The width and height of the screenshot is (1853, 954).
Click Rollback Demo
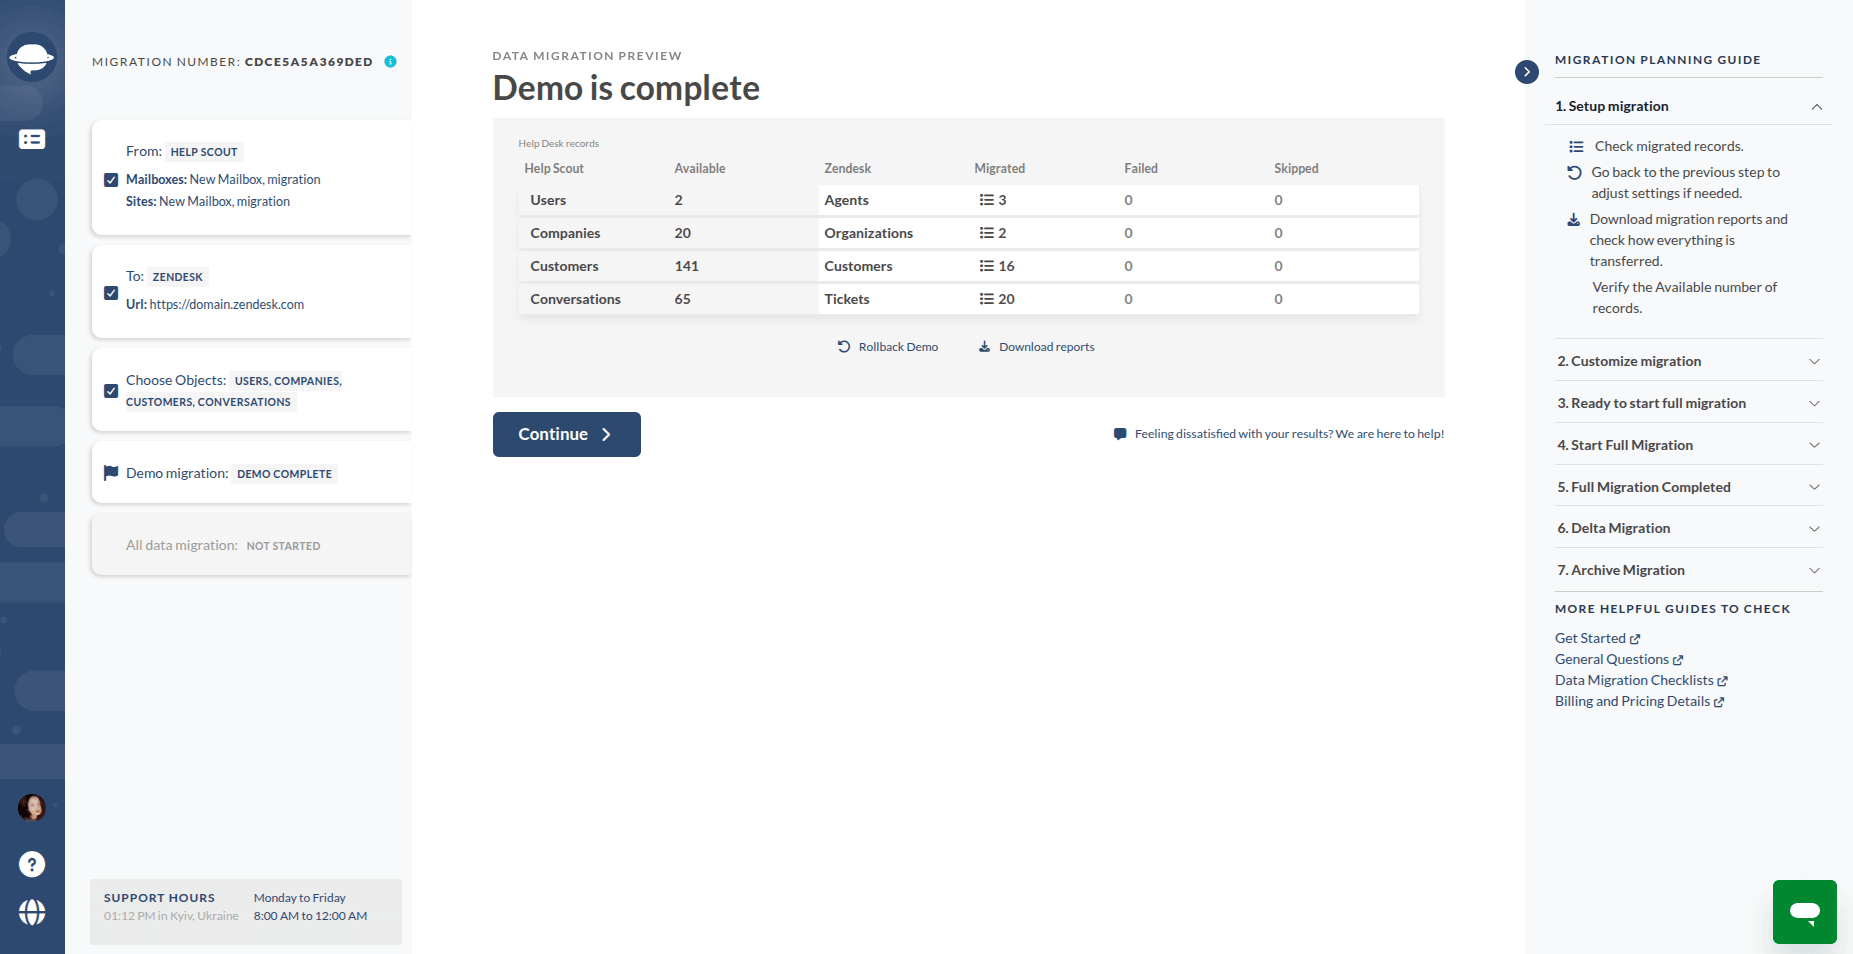888,347
